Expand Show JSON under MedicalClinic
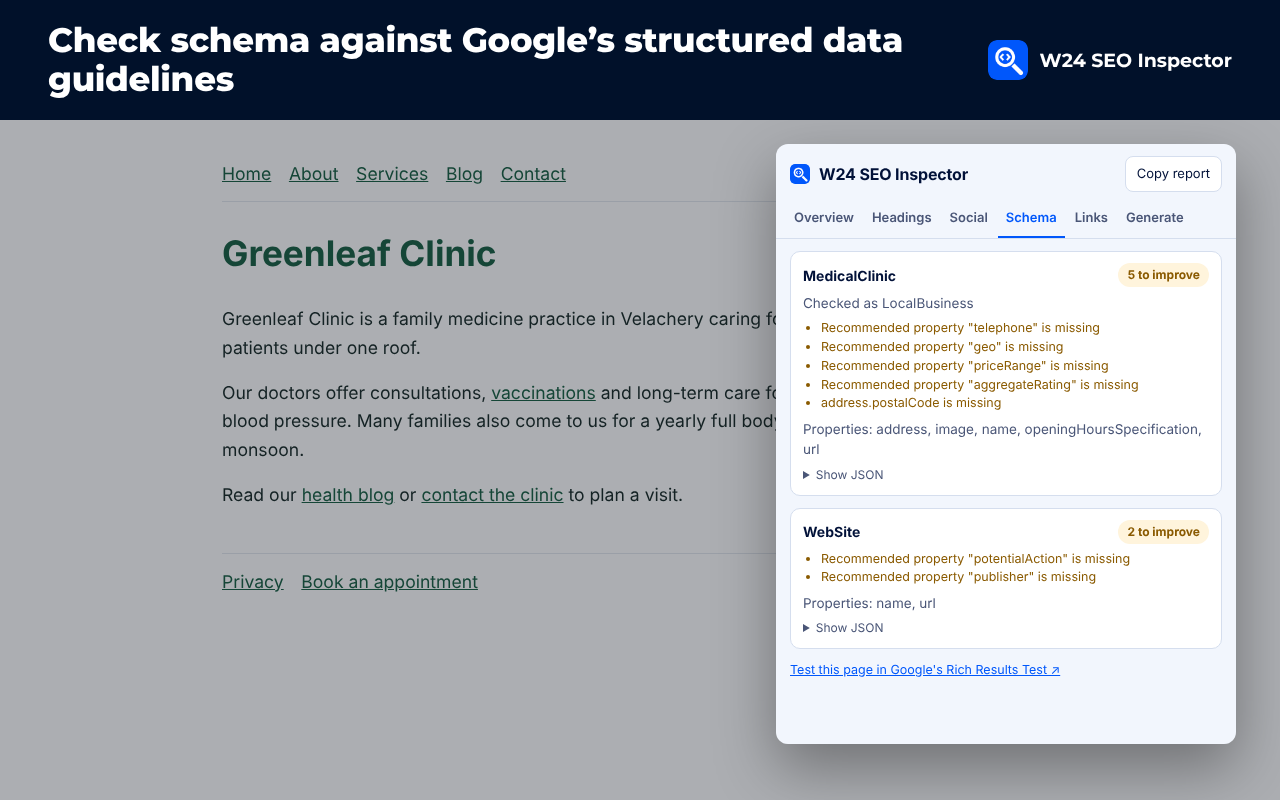This screenshot has height=800, width=1280. tap(843, 475)
